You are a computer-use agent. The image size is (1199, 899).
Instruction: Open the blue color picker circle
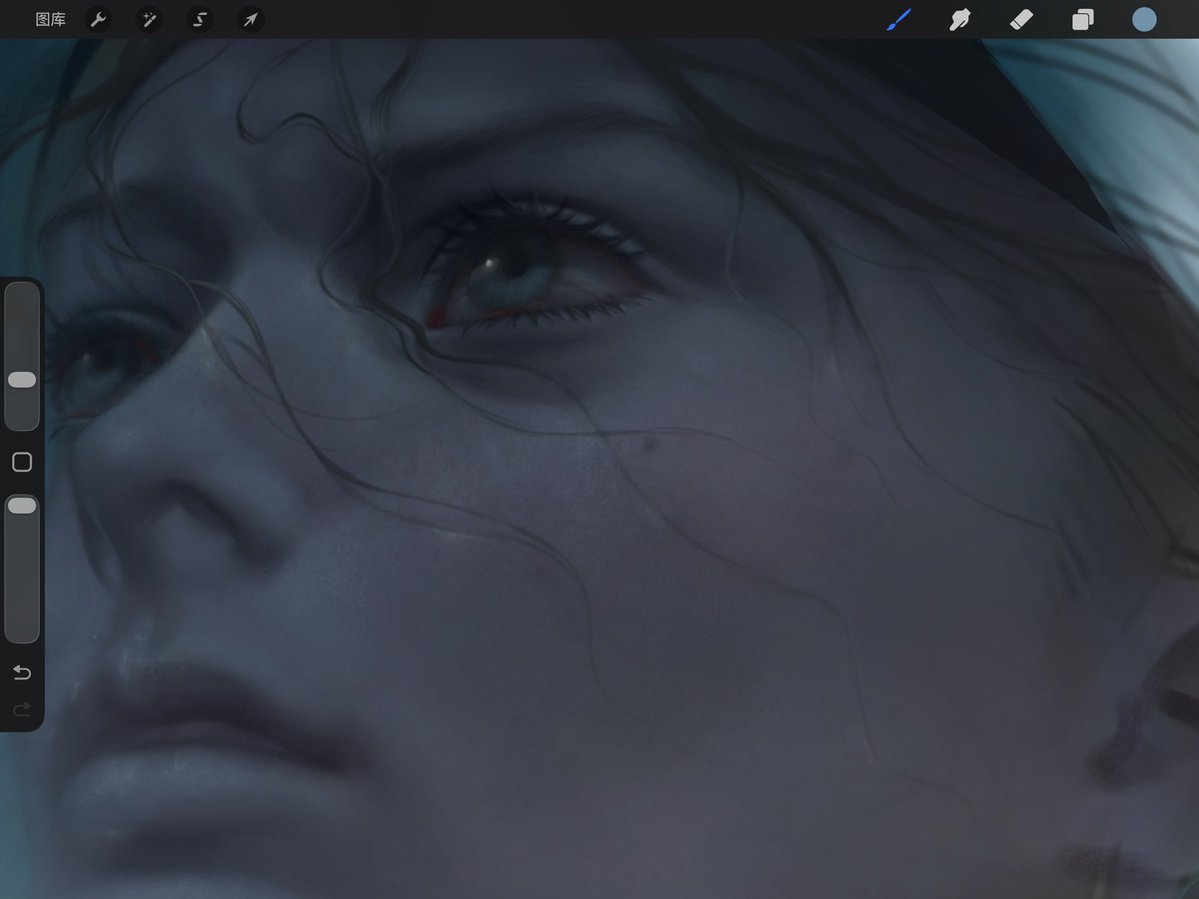click(x=1144, y=20)
